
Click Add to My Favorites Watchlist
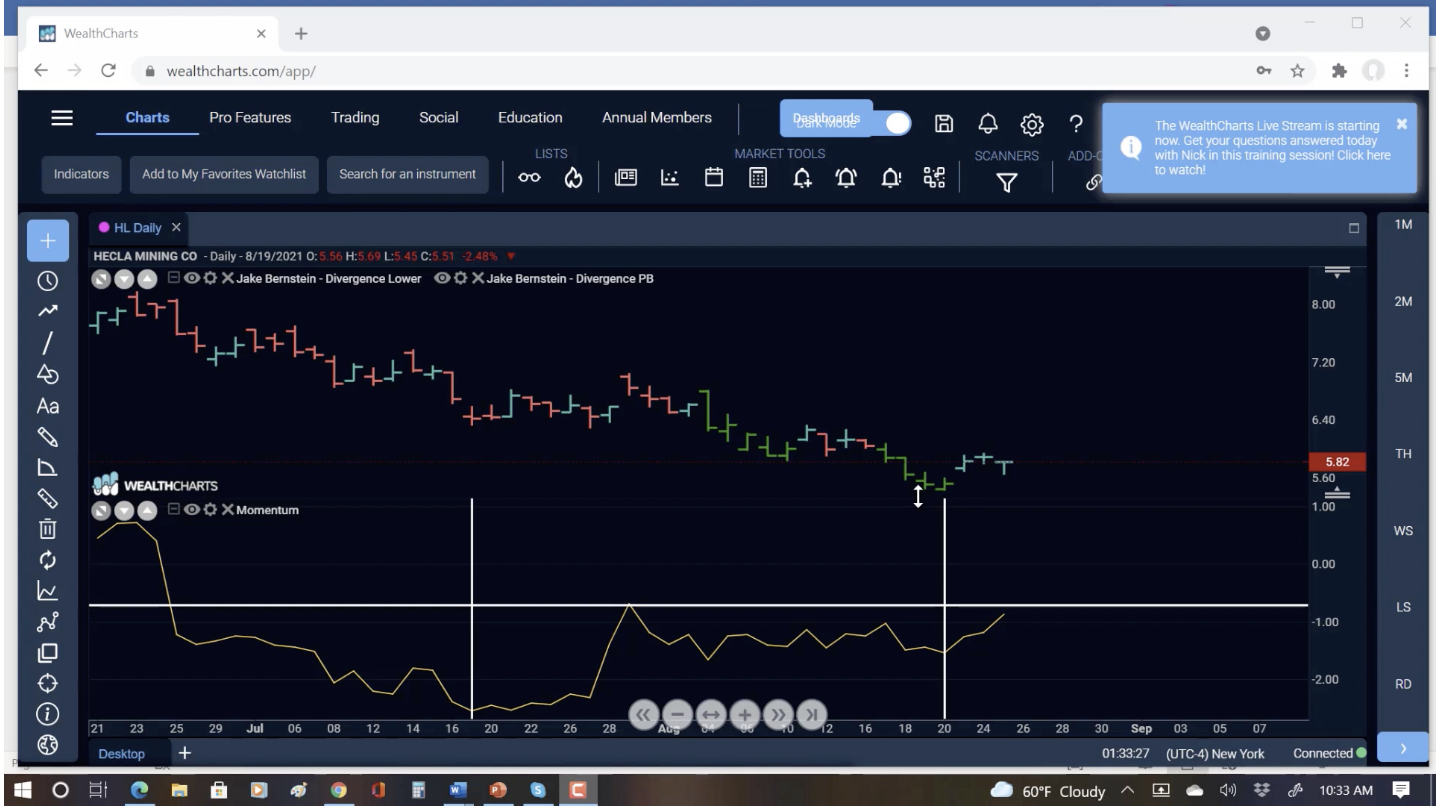click(x=224, y=174)
